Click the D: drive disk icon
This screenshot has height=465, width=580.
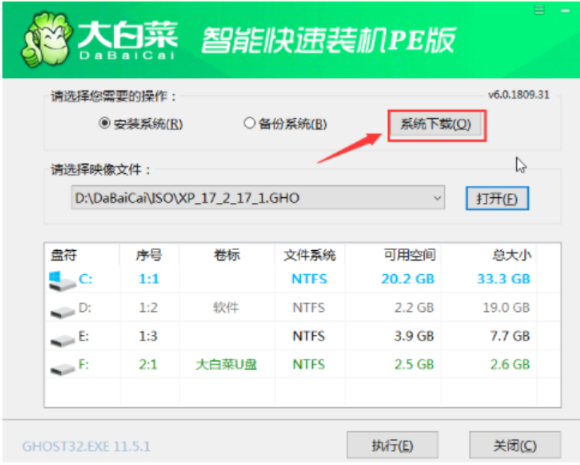pos(63,311)
